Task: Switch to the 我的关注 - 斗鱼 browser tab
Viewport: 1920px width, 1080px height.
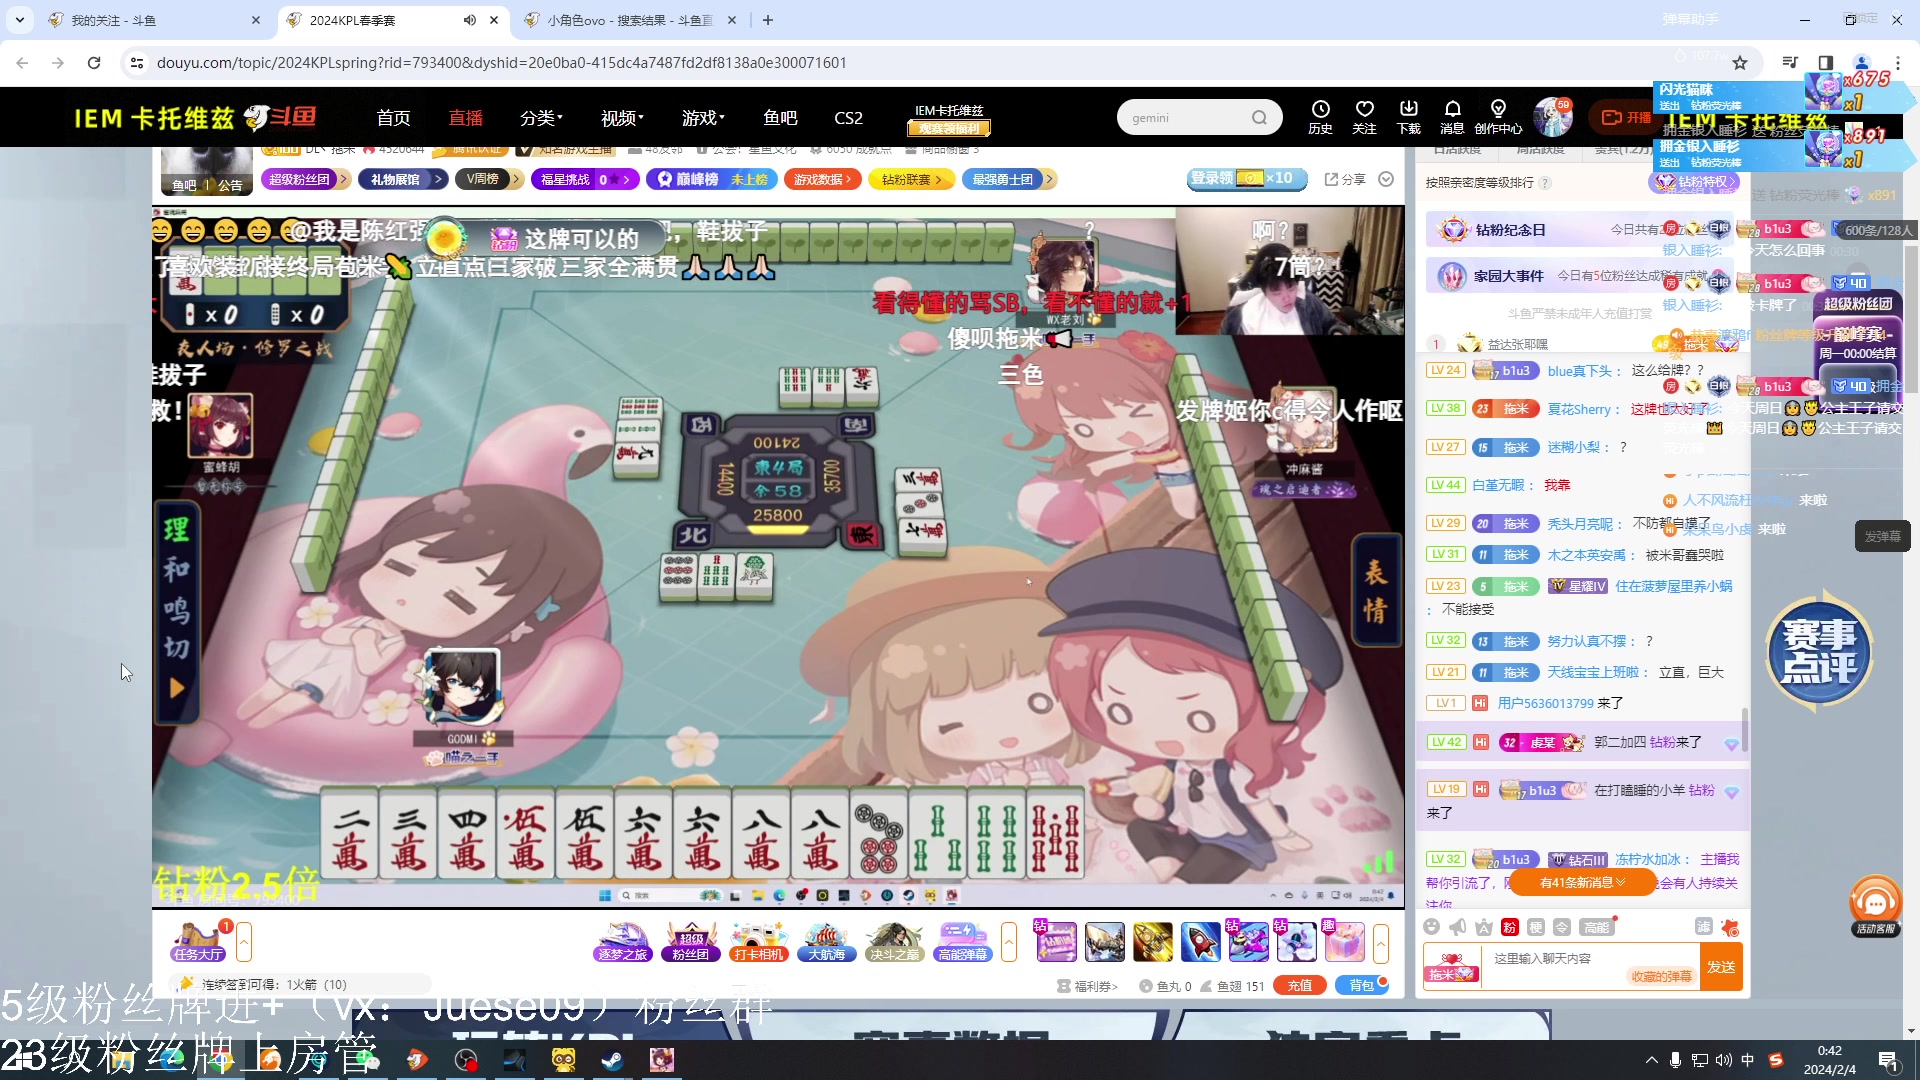Action: click(153, 20)
